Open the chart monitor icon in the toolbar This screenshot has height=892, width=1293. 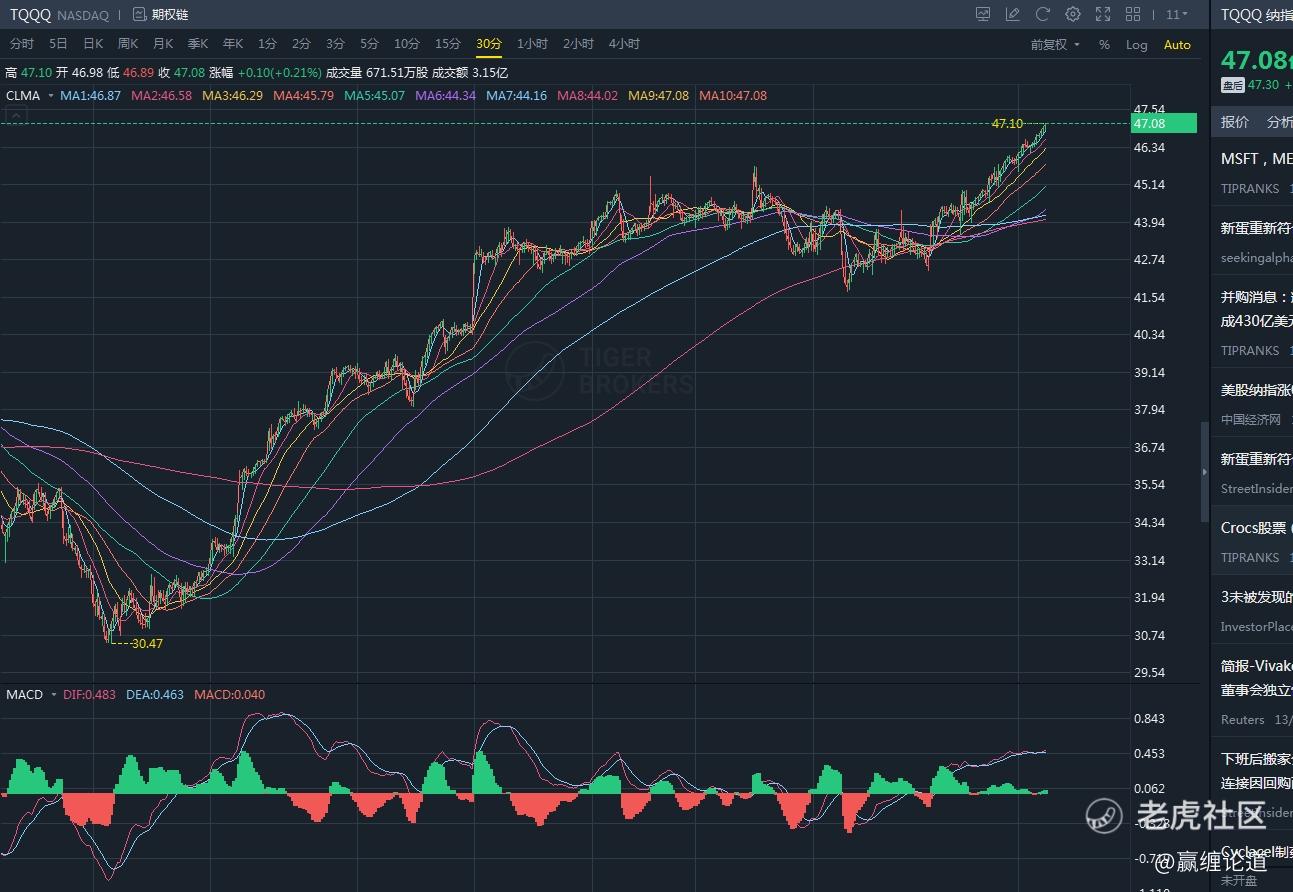(x=983, y=14)
